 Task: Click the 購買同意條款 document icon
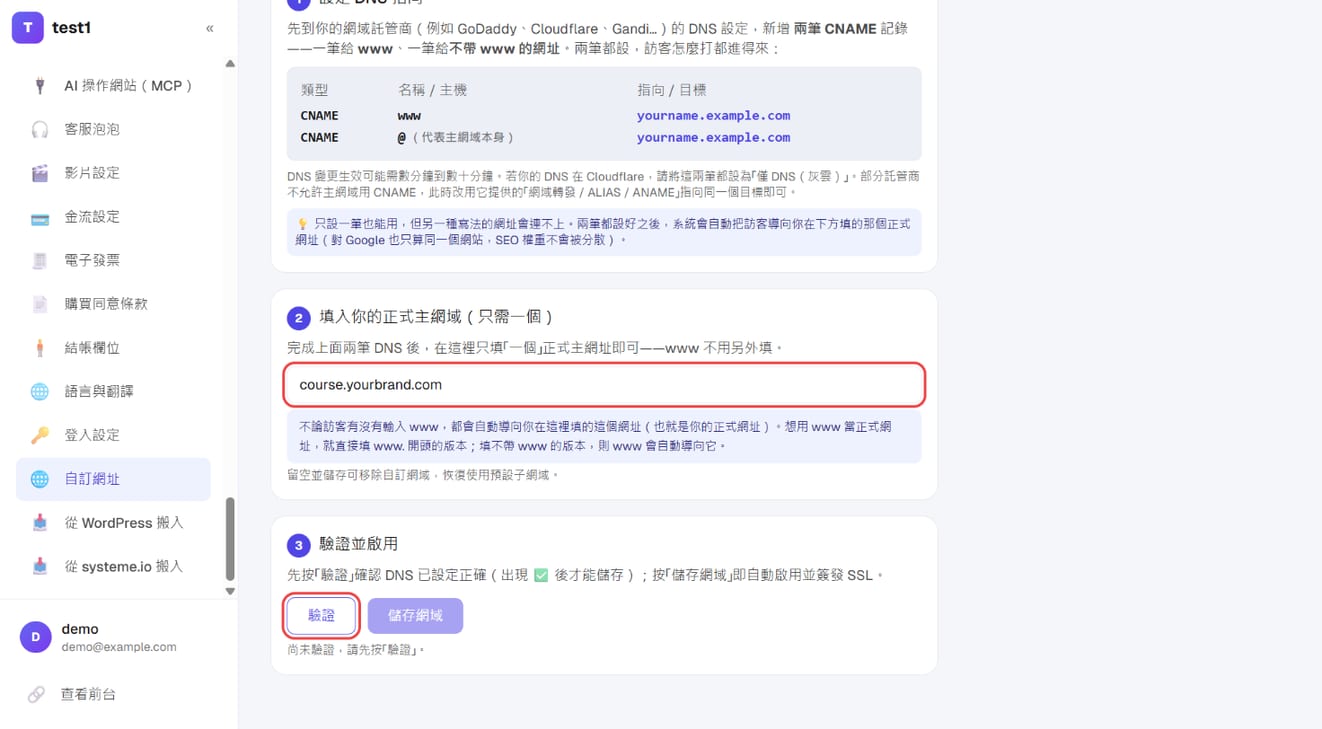pyautogui.click(x=40, y=304)
